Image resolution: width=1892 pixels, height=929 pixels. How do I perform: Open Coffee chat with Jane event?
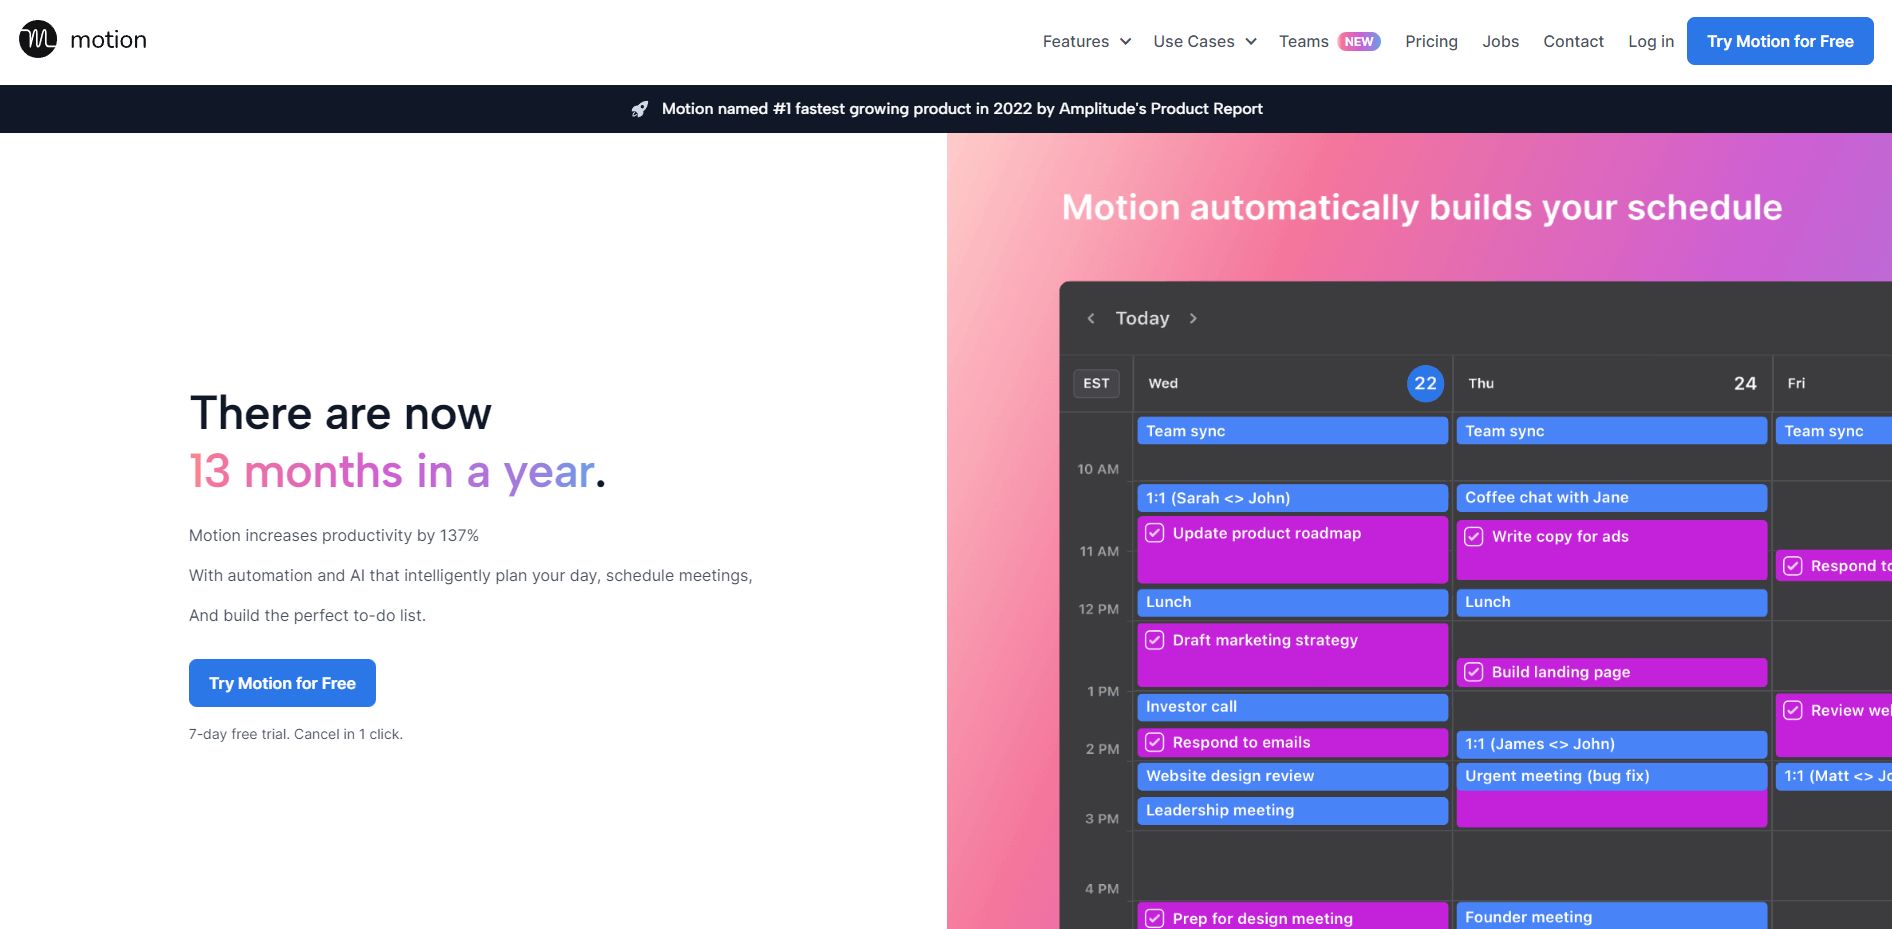(x=1611, y=498)
